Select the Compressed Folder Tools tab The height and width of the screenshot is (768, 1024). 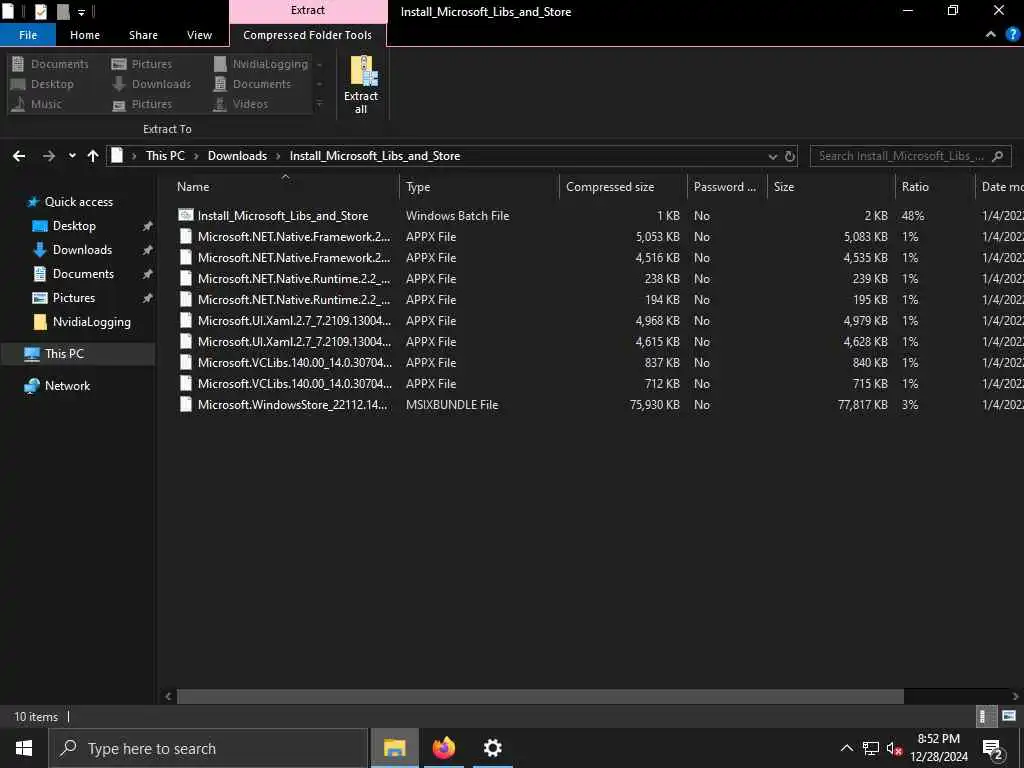click(x=307, y=35)
